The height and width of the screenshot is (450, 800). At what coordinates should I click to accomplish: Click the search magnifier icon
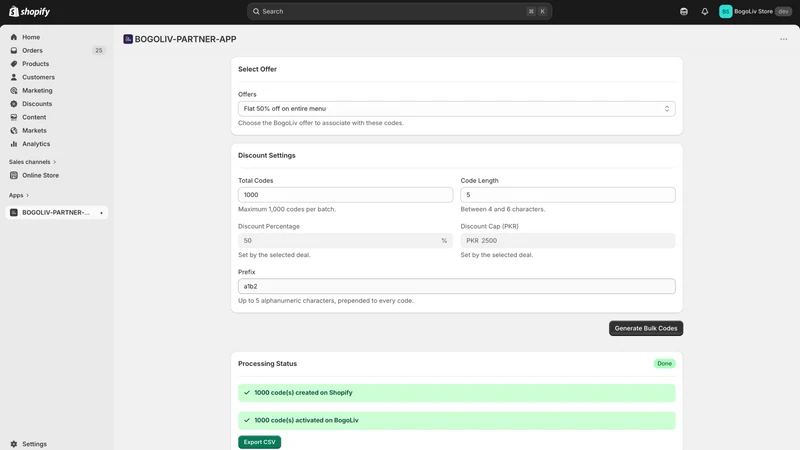pyautogui.click(x=256, y=11)
